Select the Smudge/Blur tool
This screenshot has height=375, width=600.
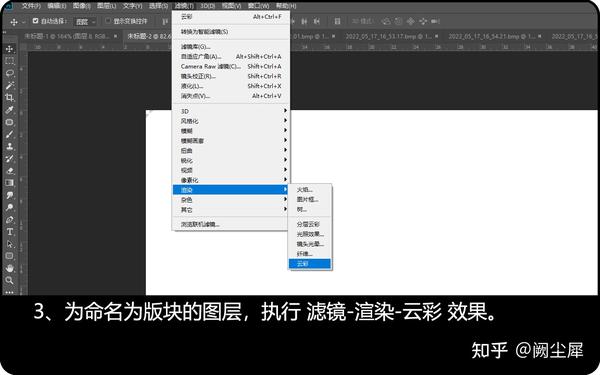tap(10, 195)
